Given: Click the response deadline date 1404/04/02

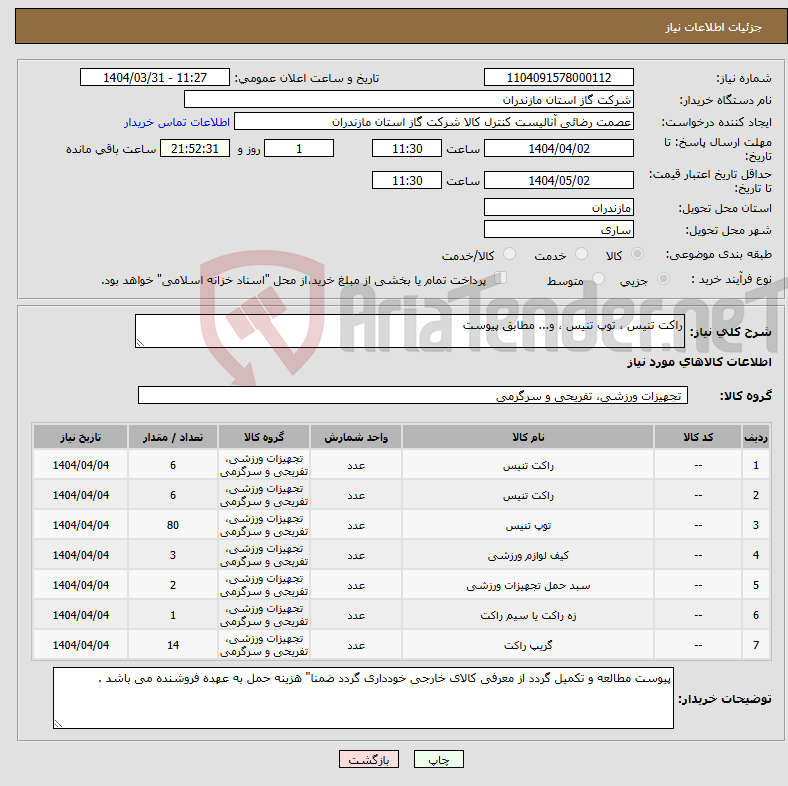Looking at the screenshot, I should (x=558, y=149).
